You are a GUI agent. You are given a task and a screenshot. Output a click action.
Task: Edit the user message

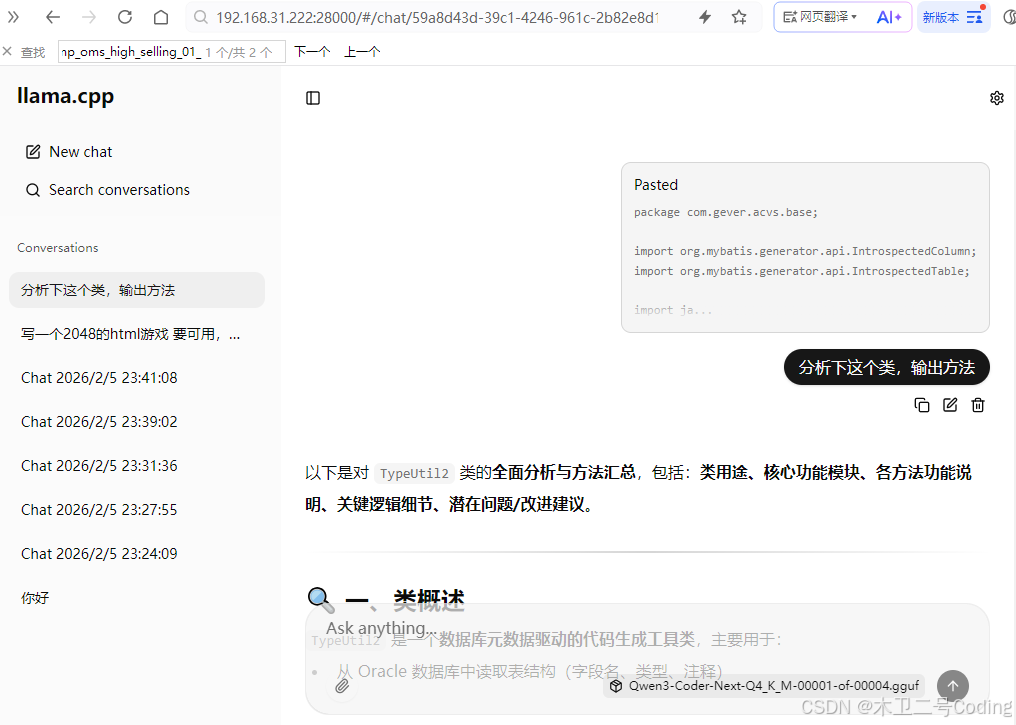[x=950, y=405]
